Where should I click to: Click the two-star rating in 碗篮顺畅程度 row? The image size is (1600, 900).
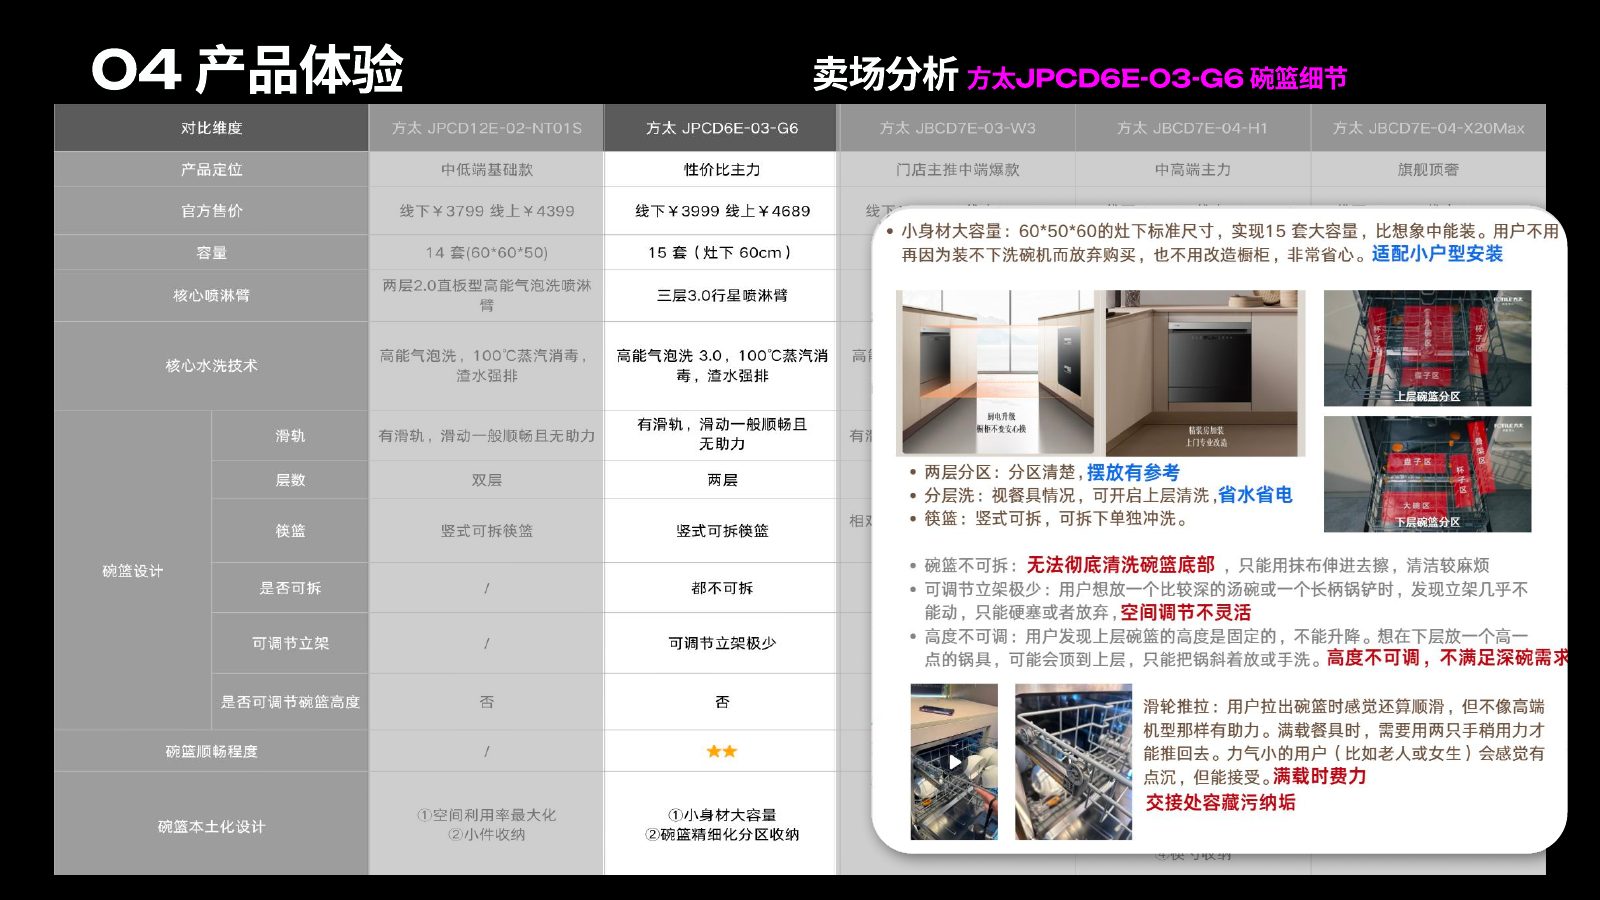pos(721,751)
